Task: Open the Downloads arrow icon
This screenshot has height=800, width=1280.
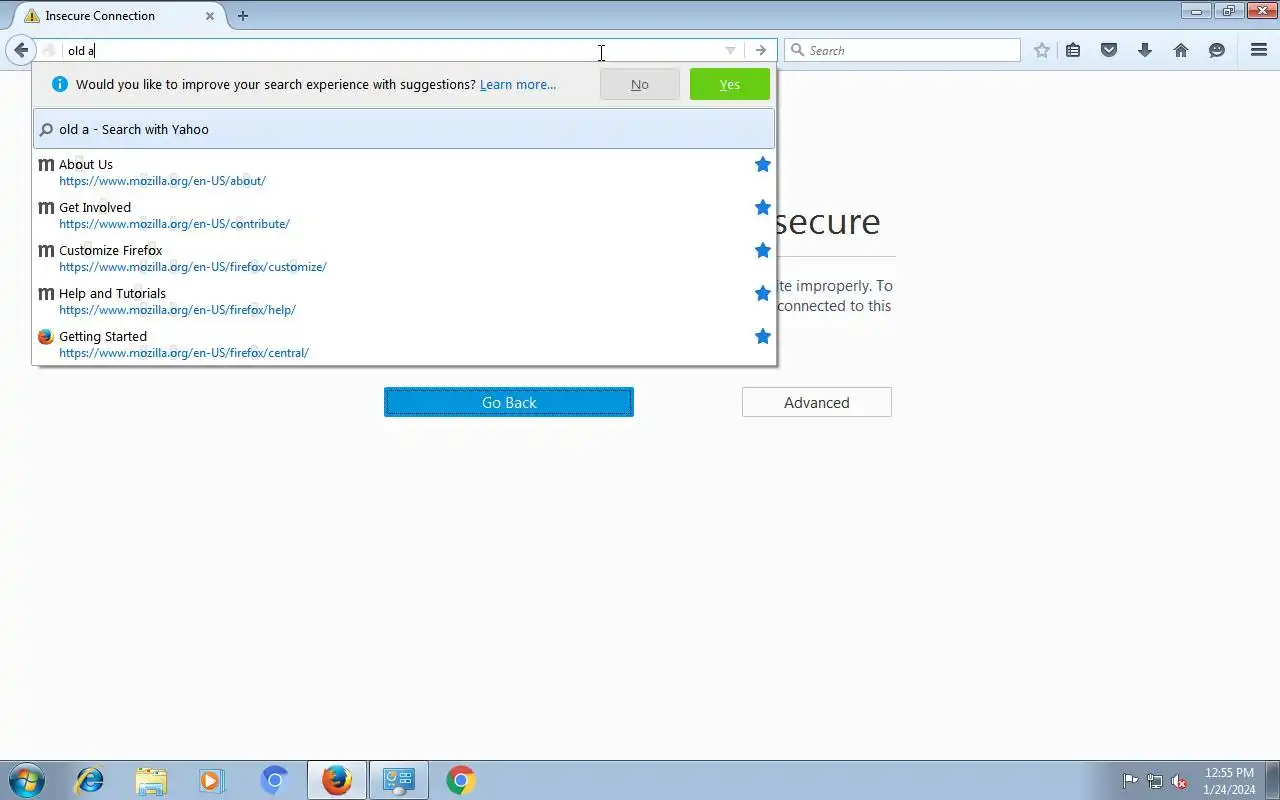Action: [1145, 50]
